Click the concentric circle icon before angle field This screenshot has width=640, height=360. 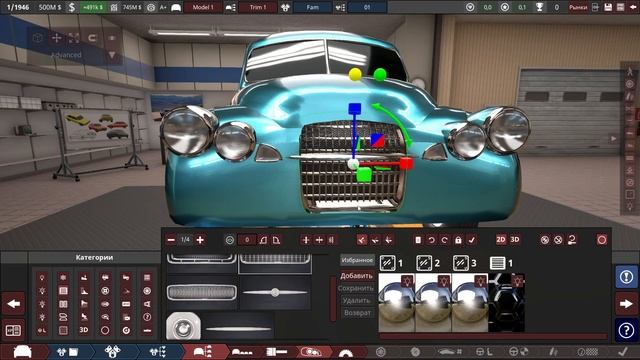(230, 240)
